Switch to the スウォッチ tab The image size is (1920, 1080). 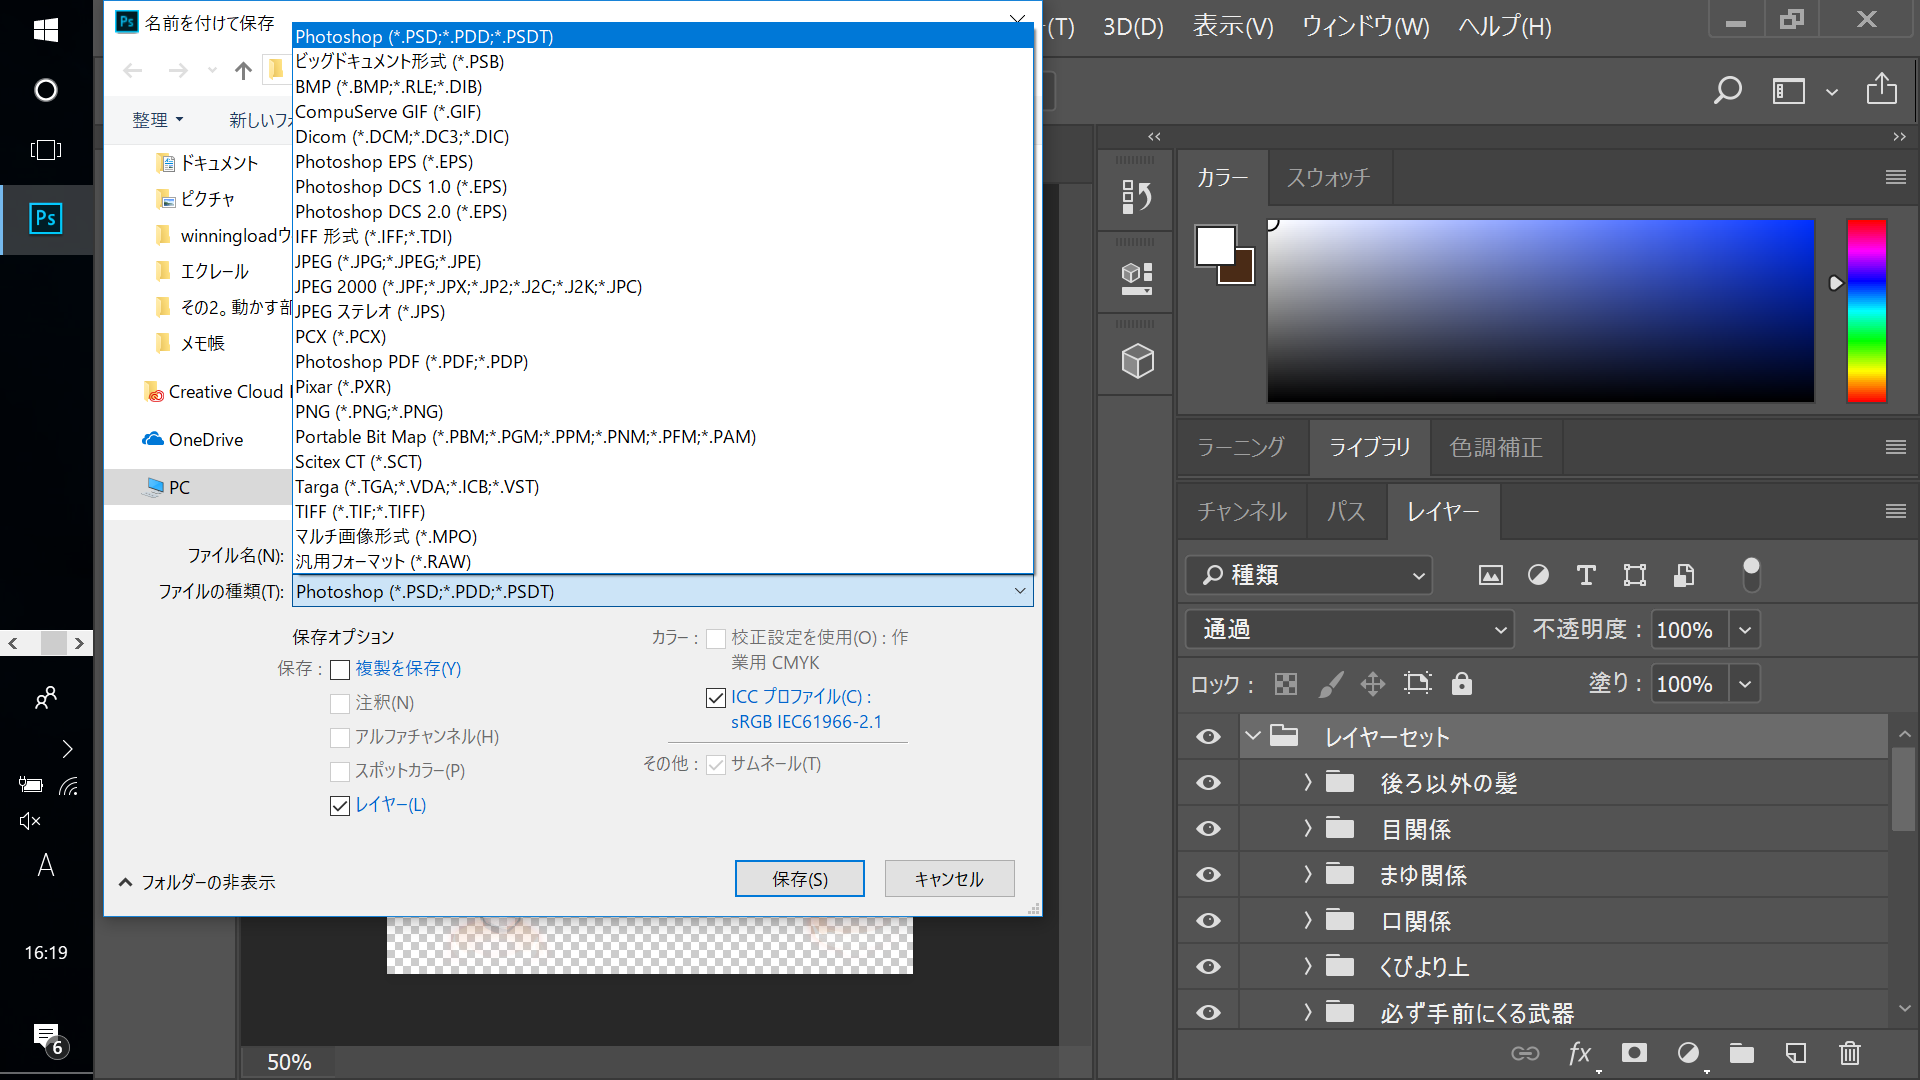1328,178
